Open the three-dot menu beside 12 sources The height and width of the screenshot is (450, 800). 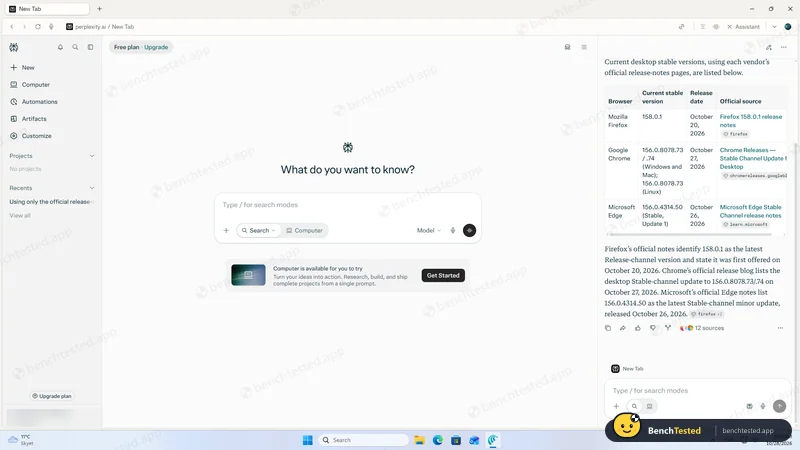(x=780, y=328)
